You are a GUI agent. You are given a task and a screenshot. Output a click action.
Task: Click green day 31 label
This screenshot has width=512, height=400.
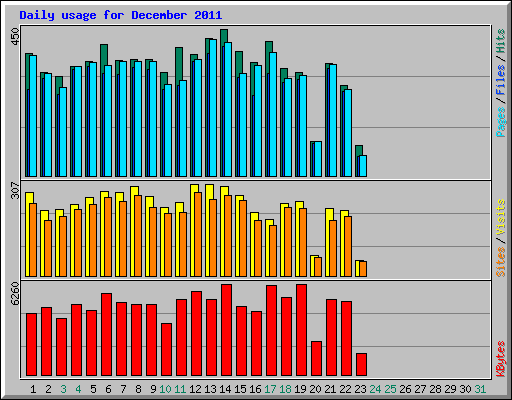(480, 389)
